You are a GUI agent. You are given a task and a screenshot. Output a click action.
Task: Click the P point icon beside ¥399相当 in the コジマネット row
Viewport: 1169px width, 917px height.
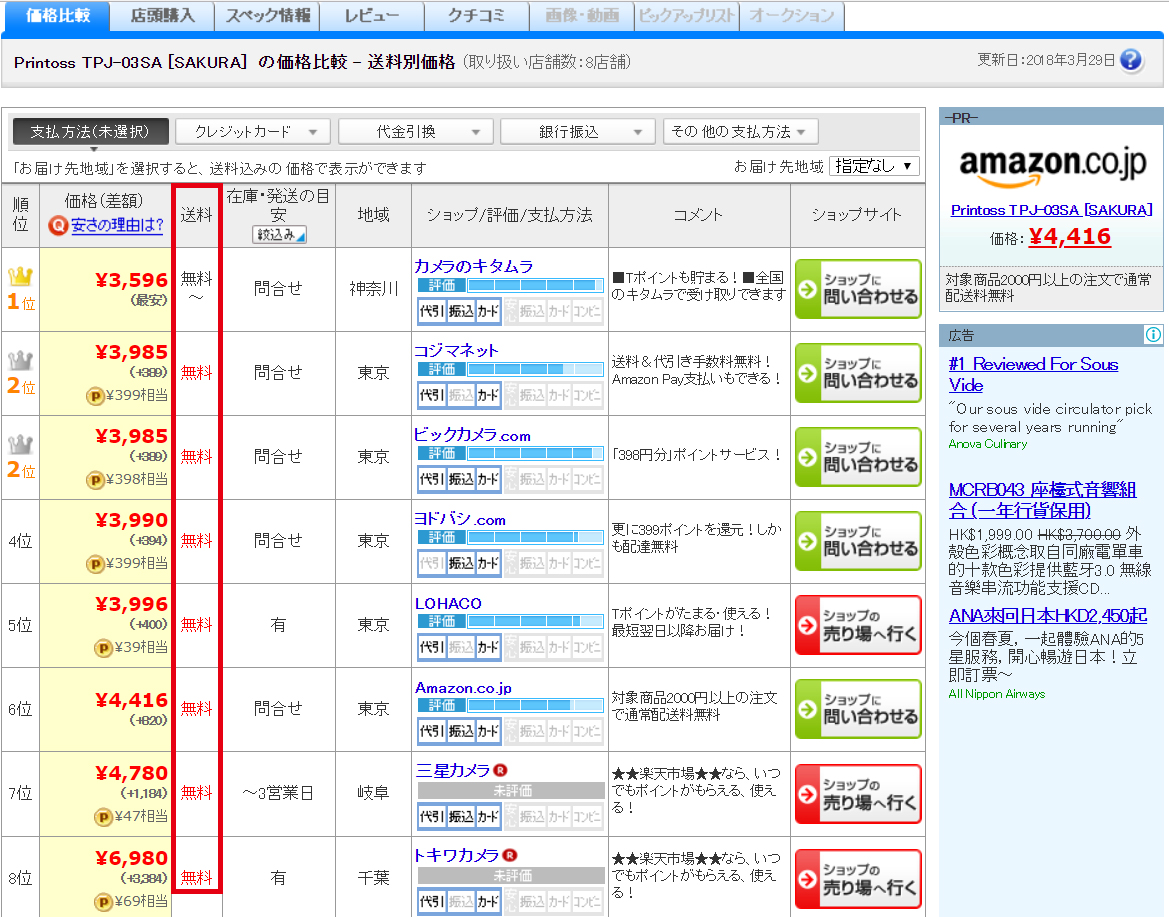click(x=95, y=396)
